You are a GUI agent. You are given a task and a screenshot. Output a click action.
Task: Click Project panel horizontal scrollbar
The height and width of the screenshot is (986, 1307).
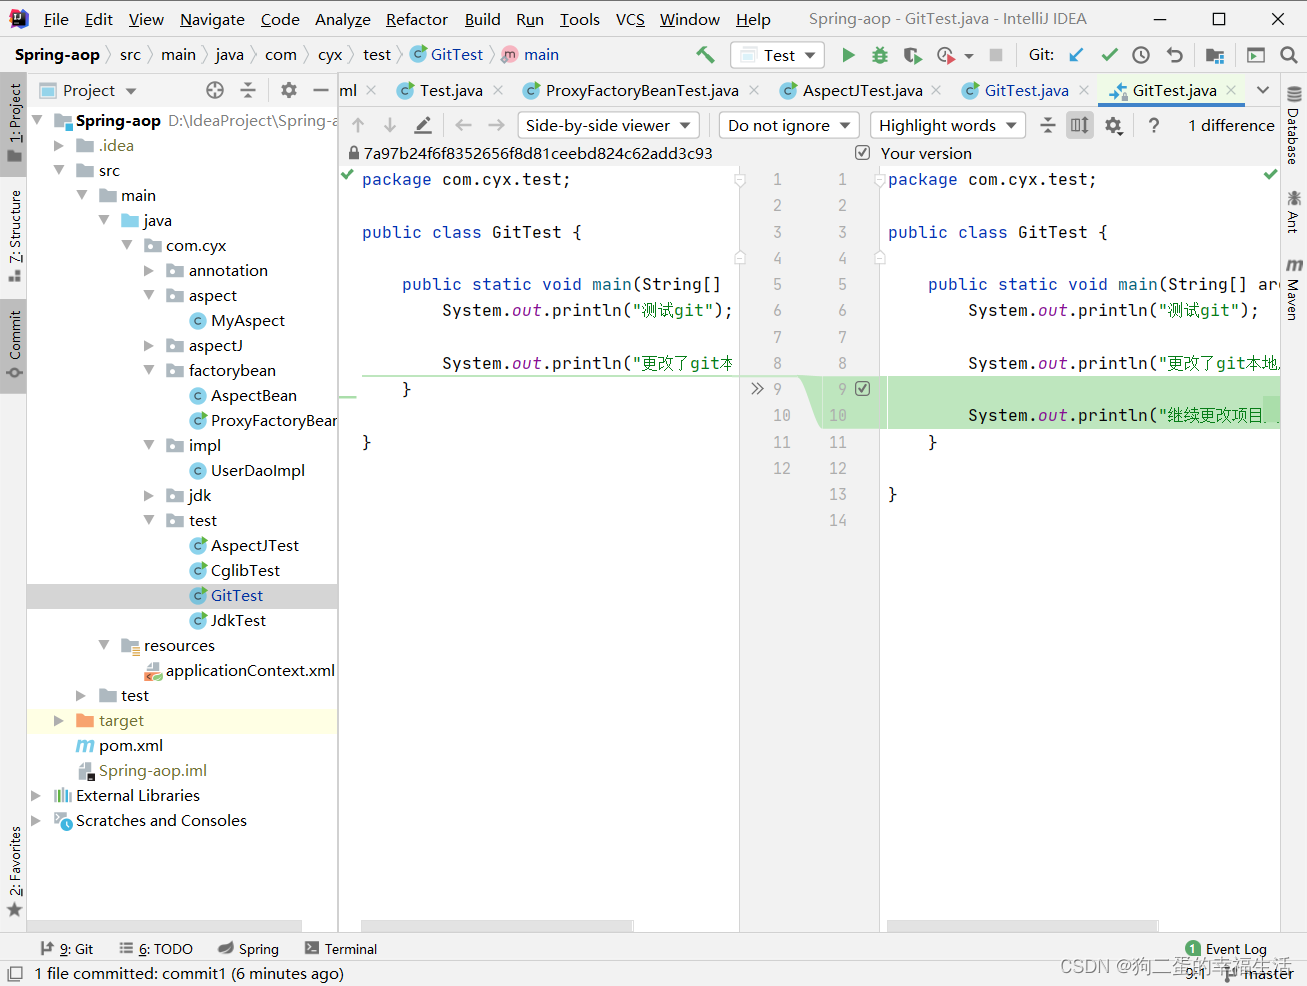click(165, 926)
